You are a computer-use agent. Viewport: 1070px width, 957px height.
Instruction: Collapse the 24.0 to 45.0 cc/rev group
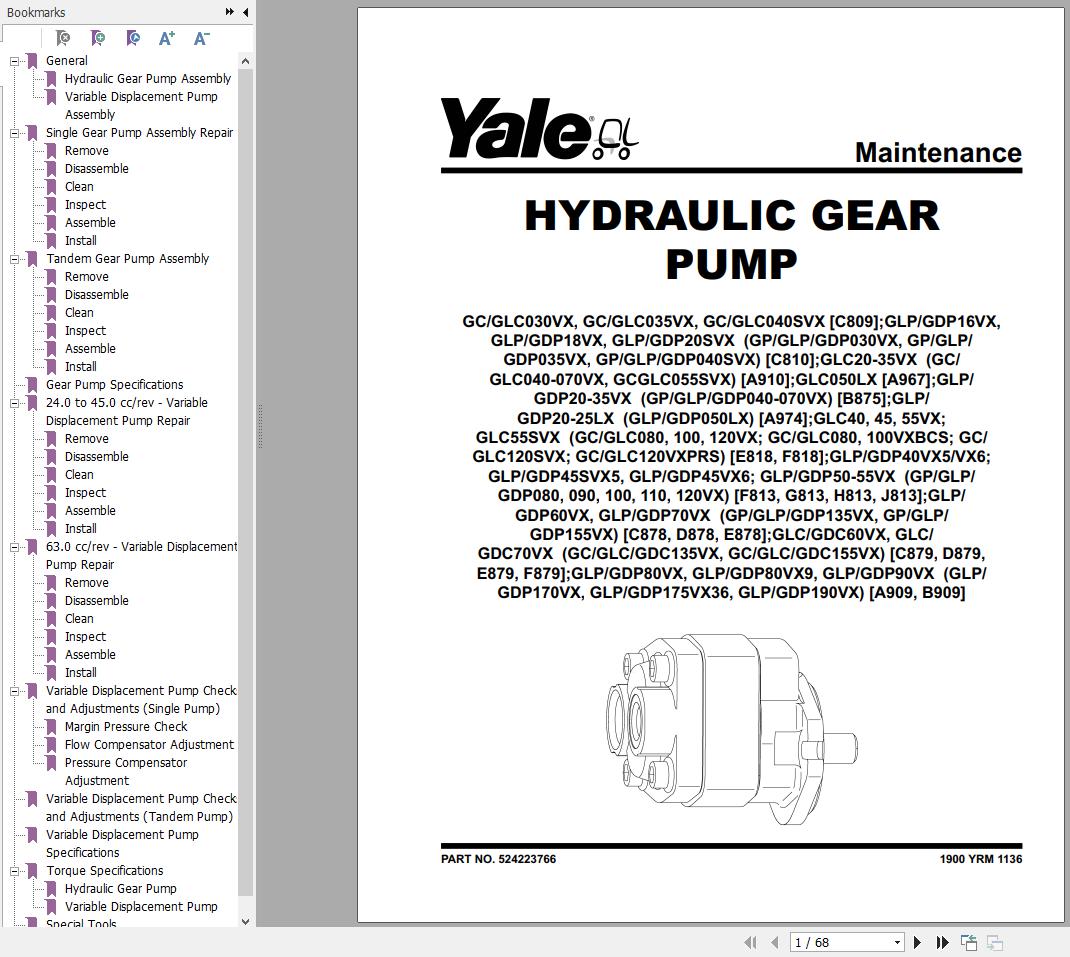pyautogui.click(x=14, y=403)
